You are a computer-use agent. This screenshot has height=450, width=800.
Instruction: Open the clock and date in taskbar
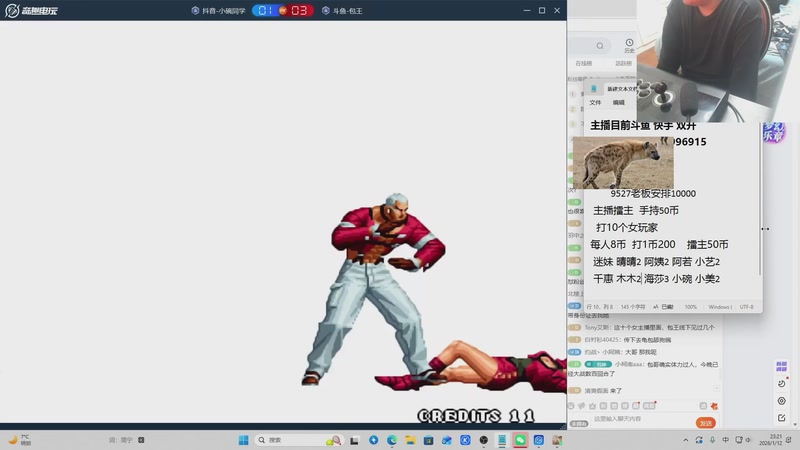pyautogui.click(x=770, y=440)
